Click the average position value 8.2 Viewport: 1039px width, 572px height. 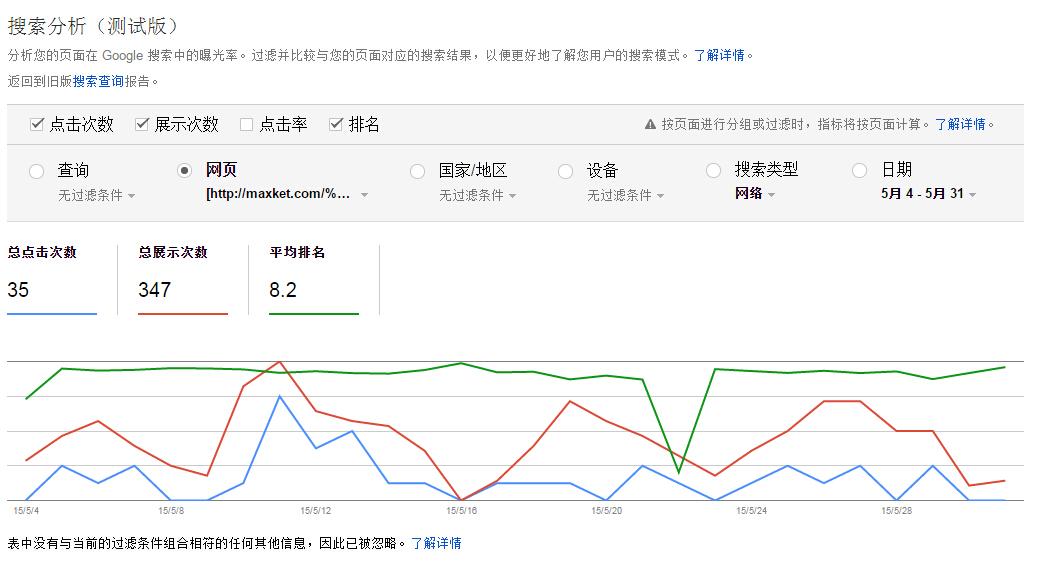[x=283, y=290]
